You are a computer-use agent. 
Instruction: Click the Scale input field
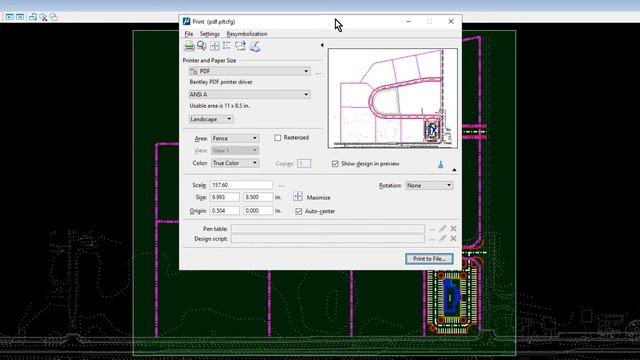point(241,185)
